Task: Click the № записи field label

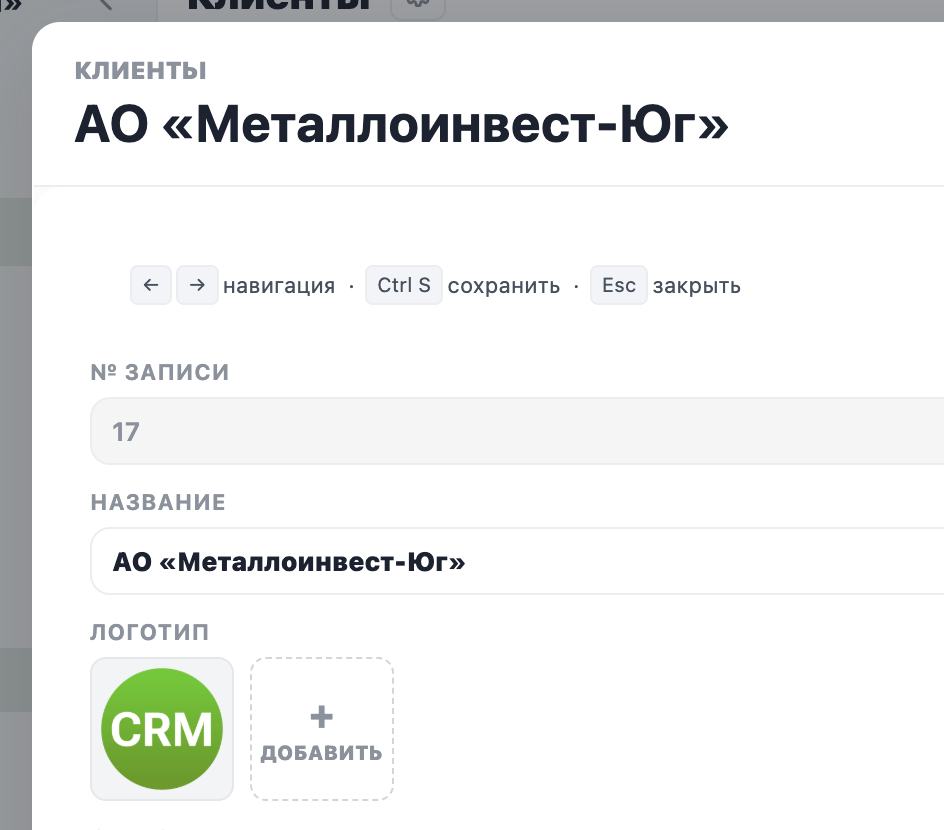Action: (160, 372)
